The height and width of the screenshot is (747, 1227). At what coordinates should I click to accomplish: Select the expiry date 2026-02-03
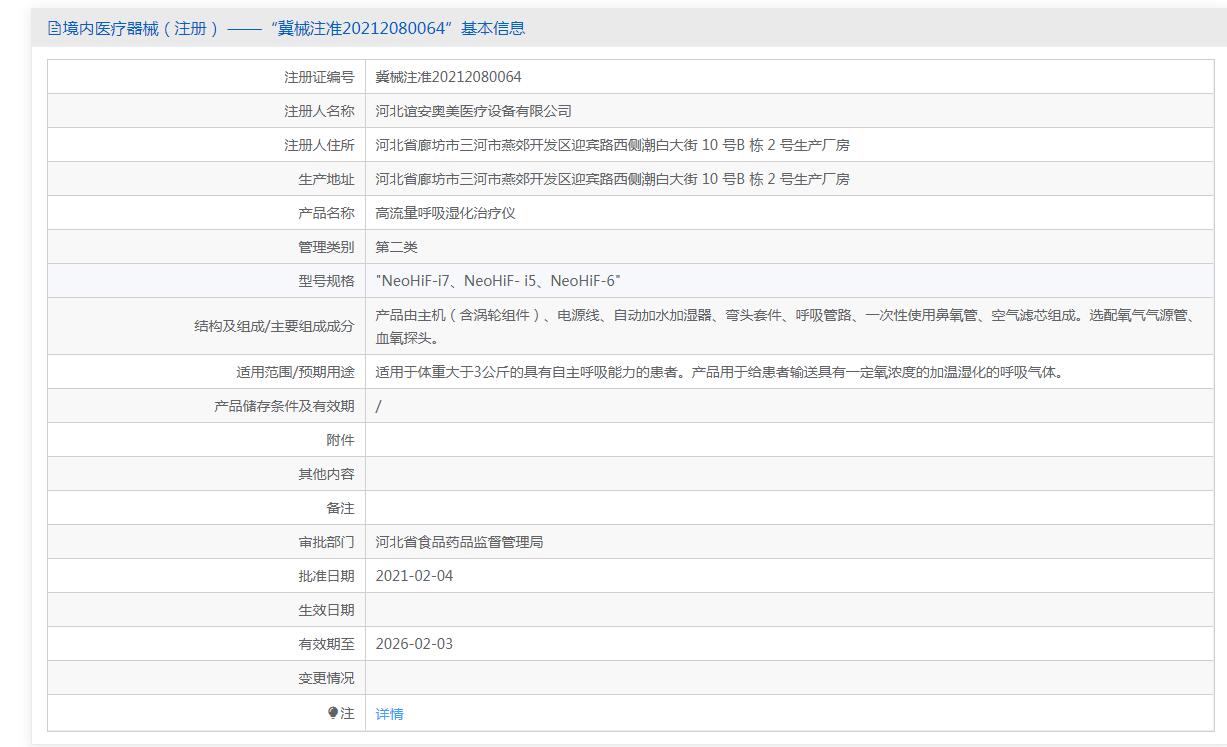coord(414,644)
